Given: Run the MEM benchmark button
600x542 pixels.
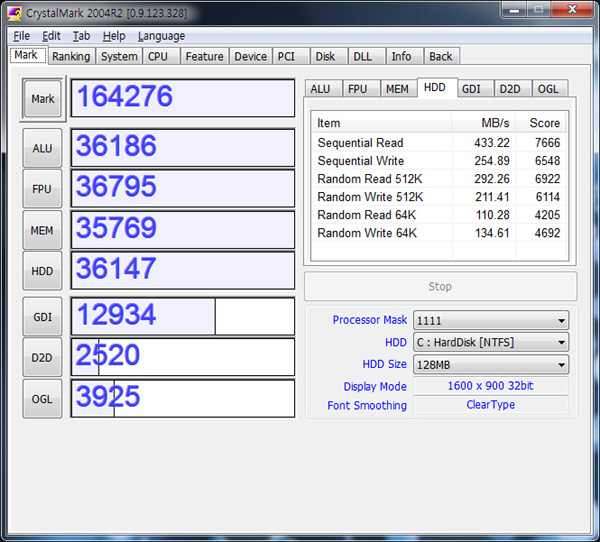Looking at the screenshot, I should pos(42,230).
